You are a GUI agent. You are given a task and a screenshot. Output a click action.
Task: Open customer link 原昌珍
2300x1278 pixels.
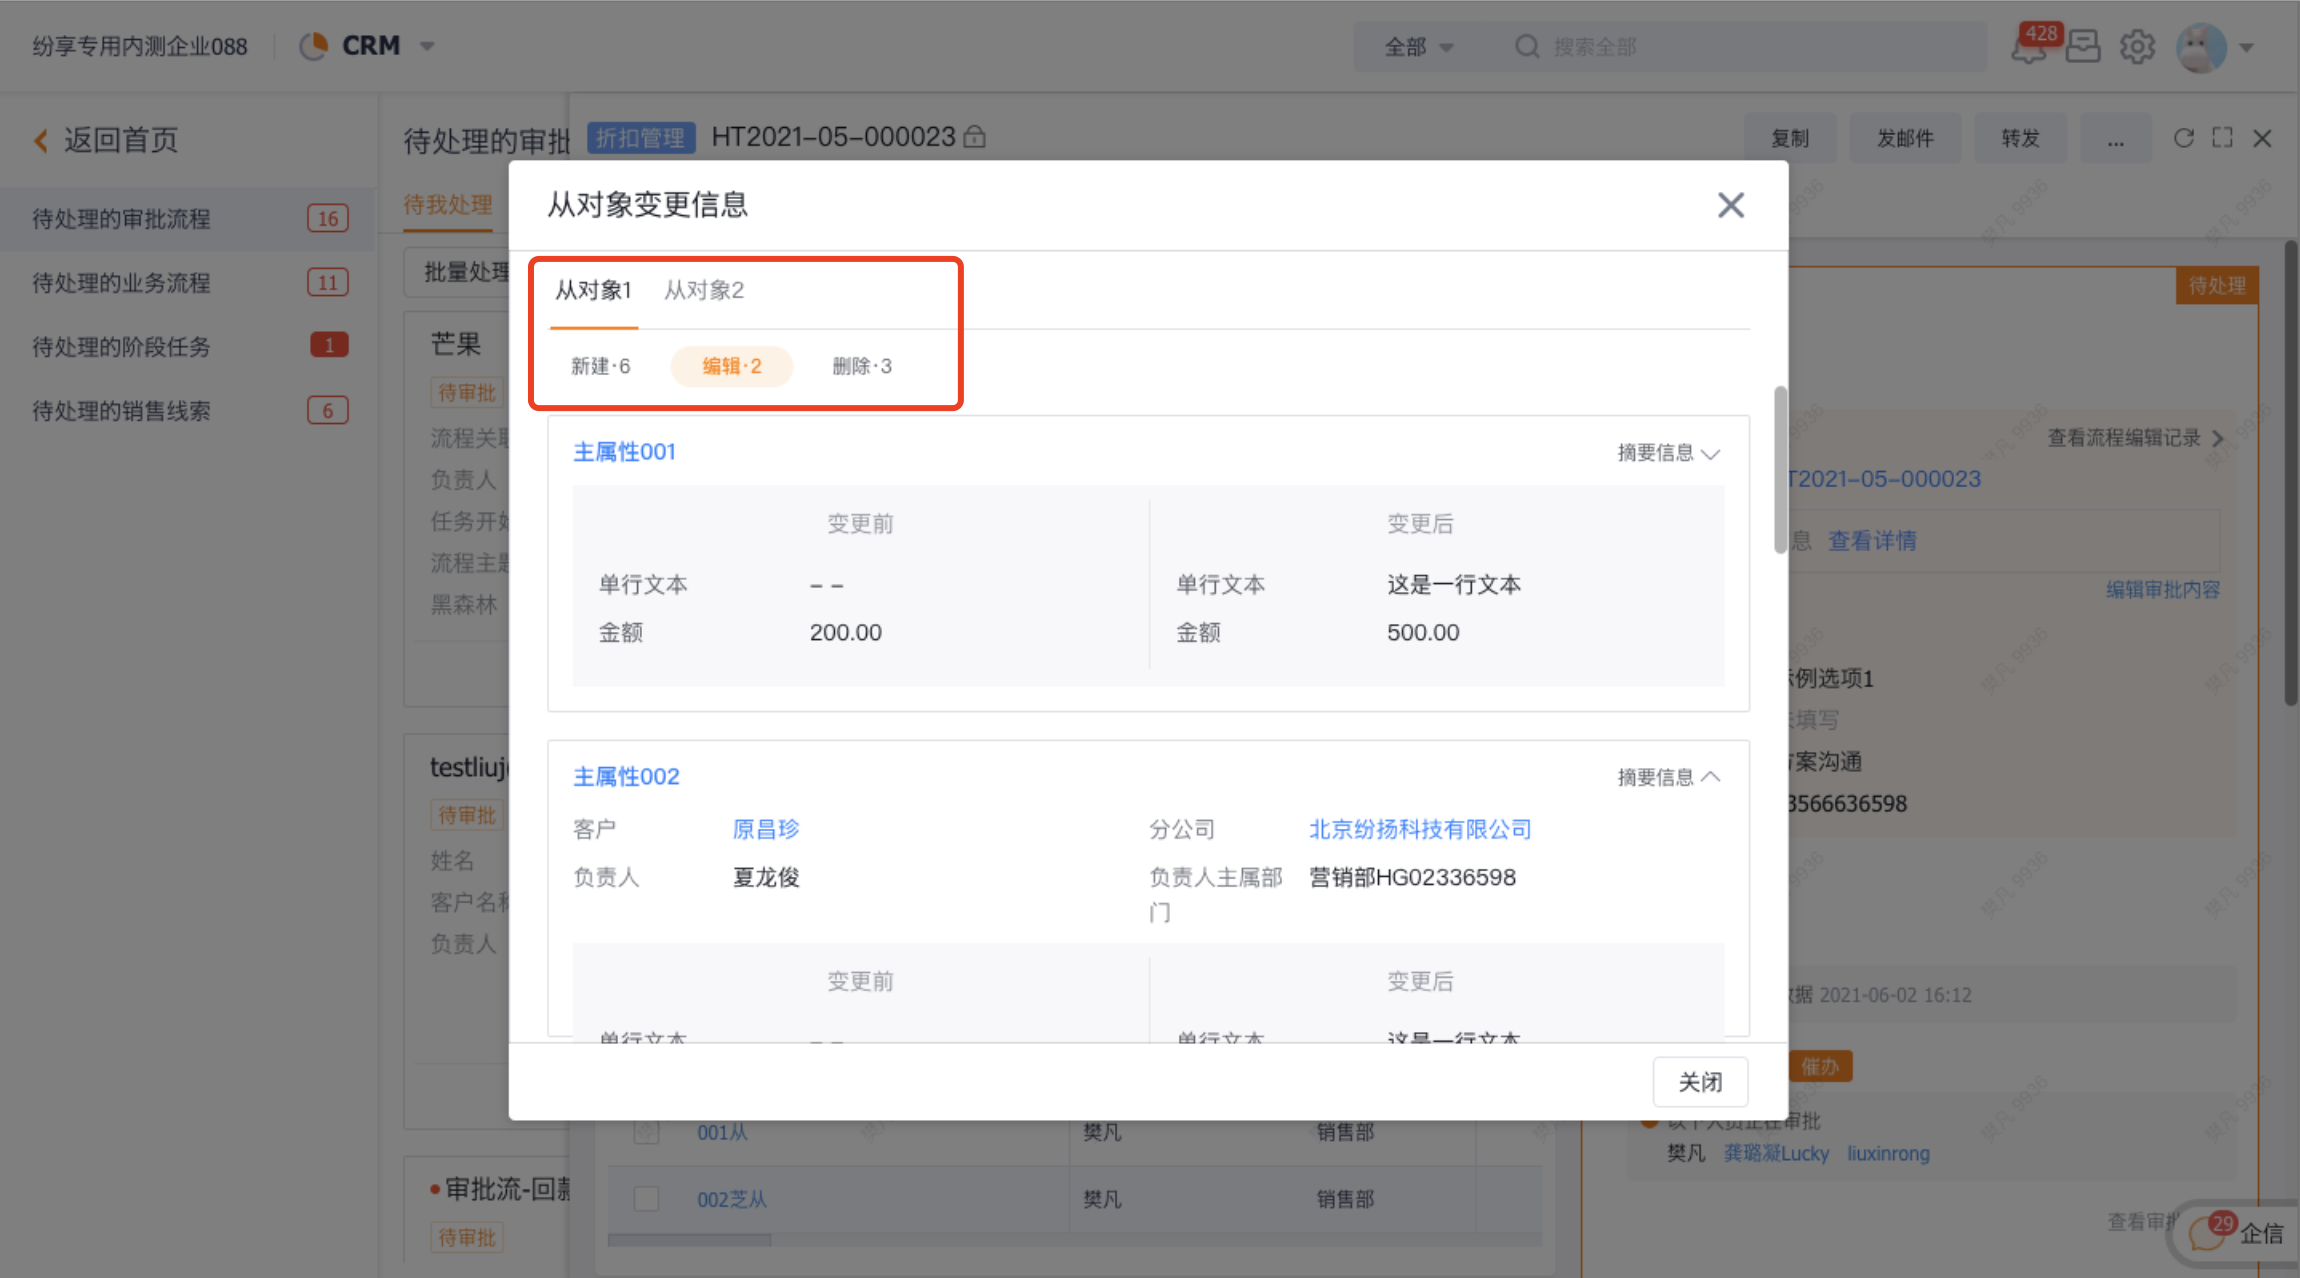[766, 829]
